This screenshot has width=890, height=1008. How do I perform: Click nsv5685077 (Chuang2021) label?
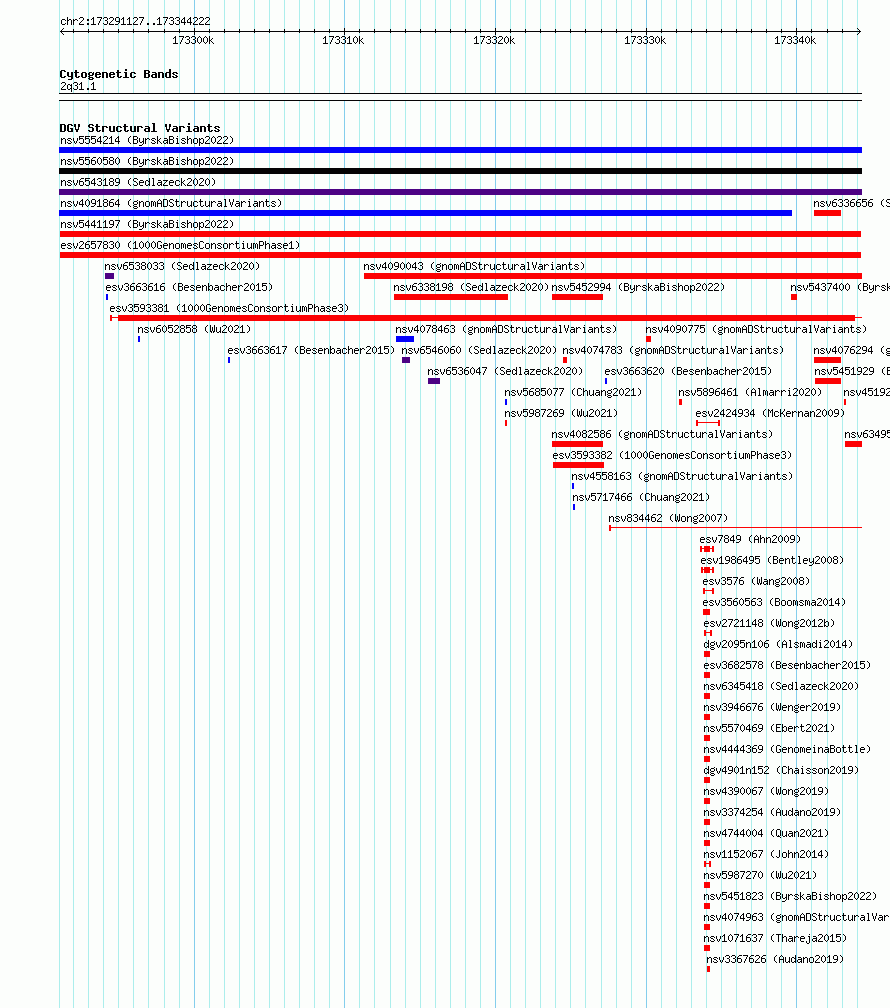point(573,392)
